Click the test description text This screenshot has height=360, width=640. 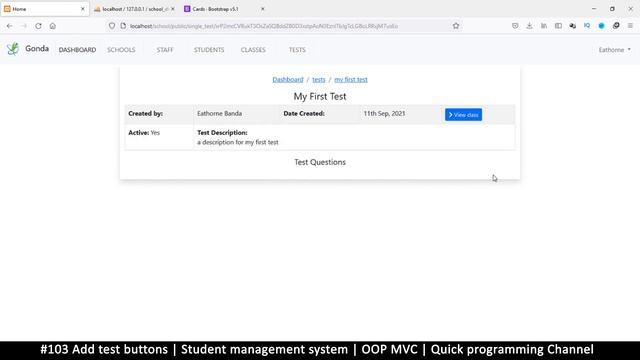pyautogui.click(x=238, y=142)
